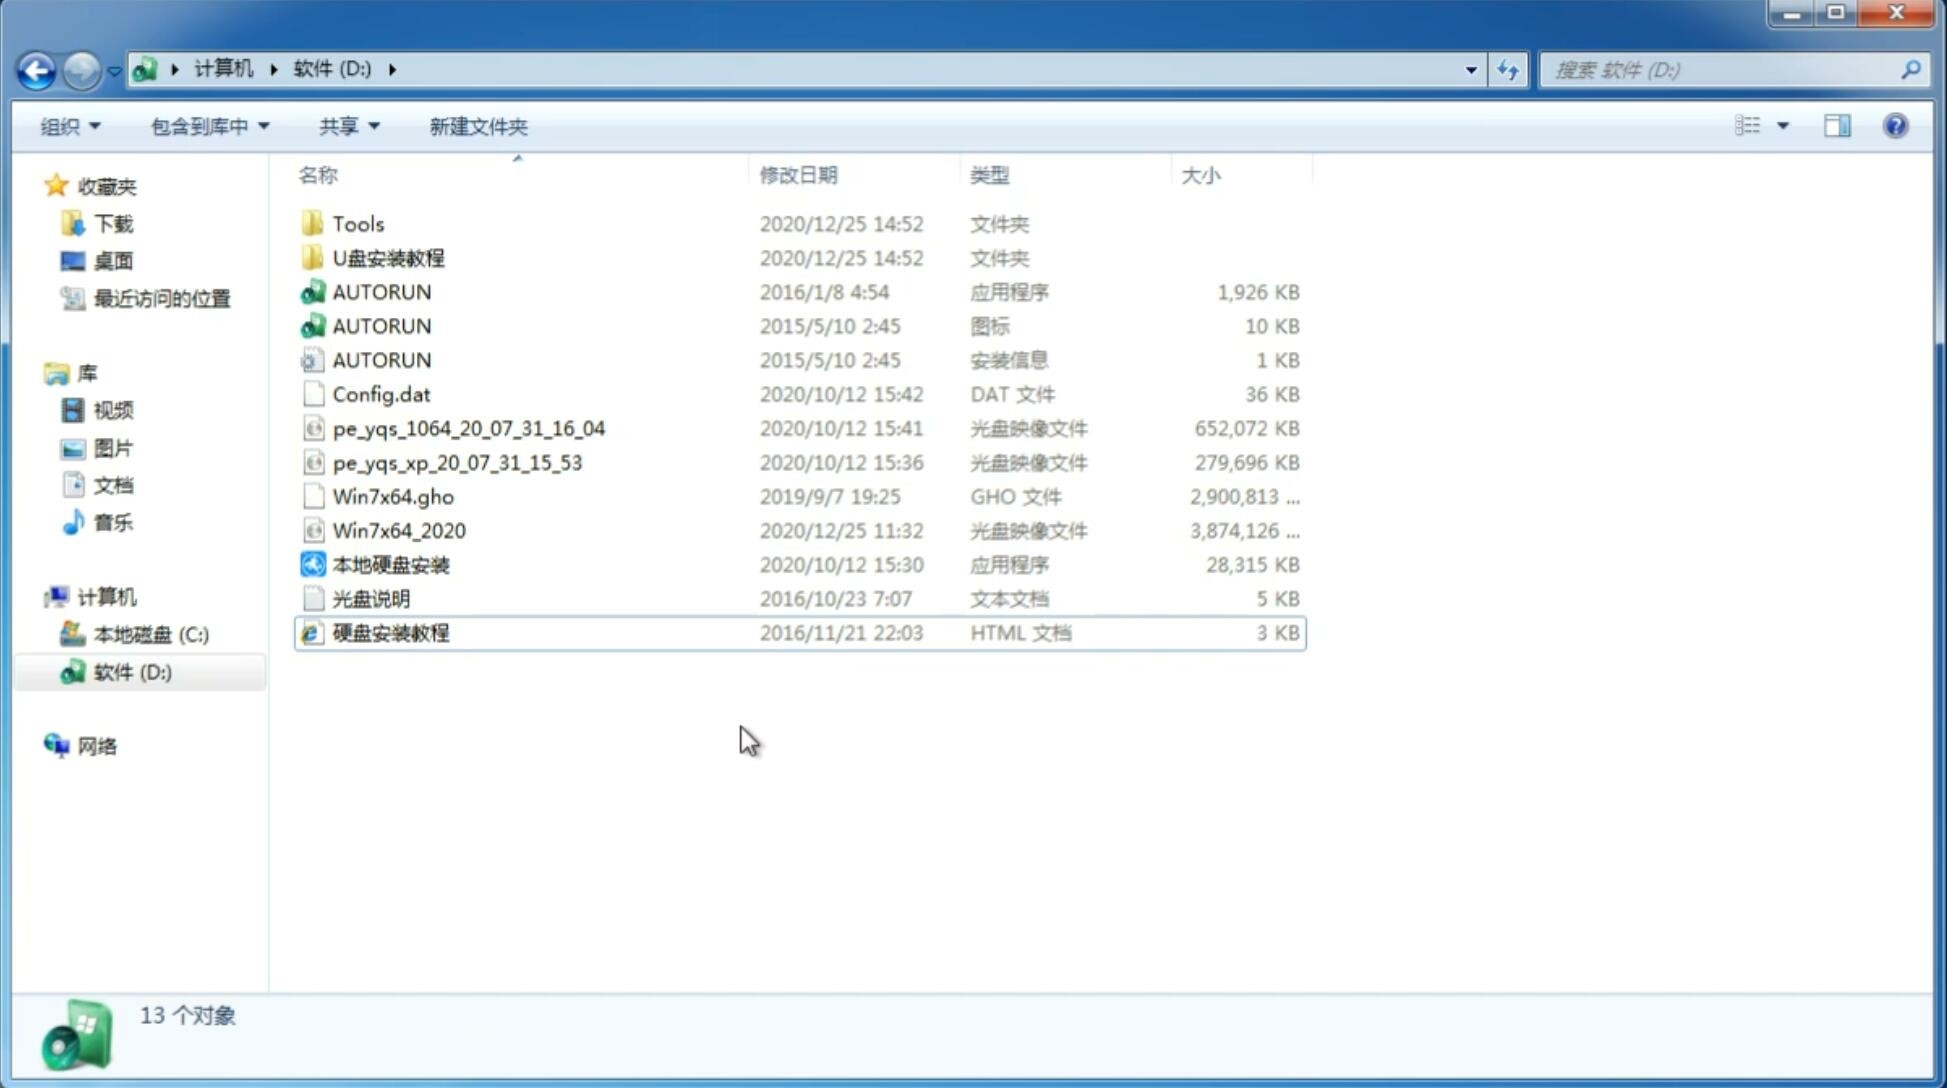
Task: Open Win7x64.gho Ghost file
Action: pos(393,496)
